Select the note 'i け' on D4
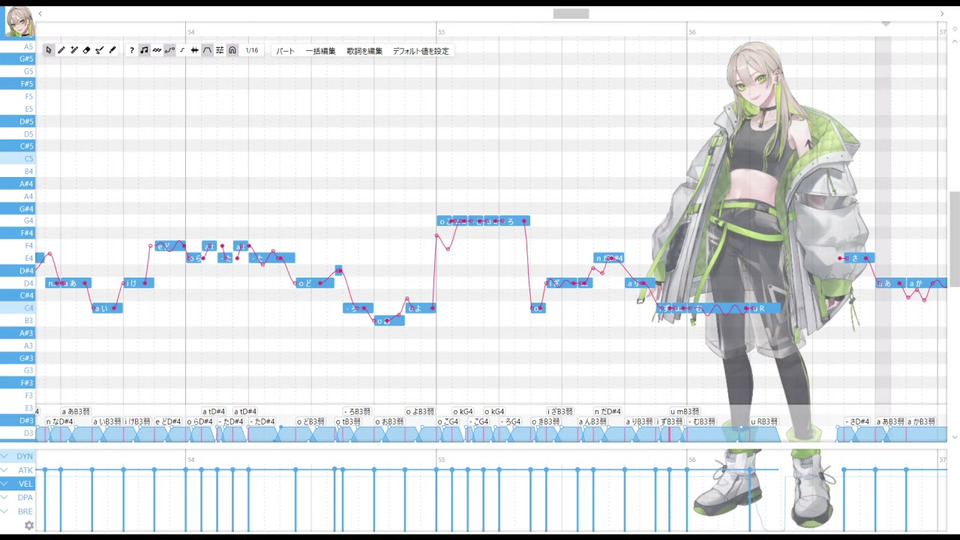 click(x=138, y=283)
